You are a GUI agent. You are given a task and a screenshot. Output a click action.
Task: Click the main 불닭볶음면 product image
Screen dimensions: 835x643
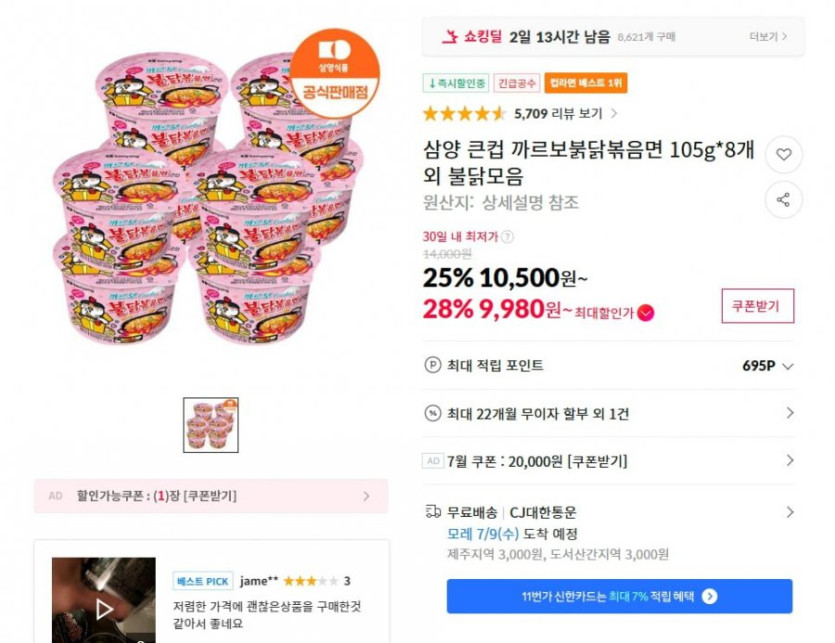click(x=209, y=205)
